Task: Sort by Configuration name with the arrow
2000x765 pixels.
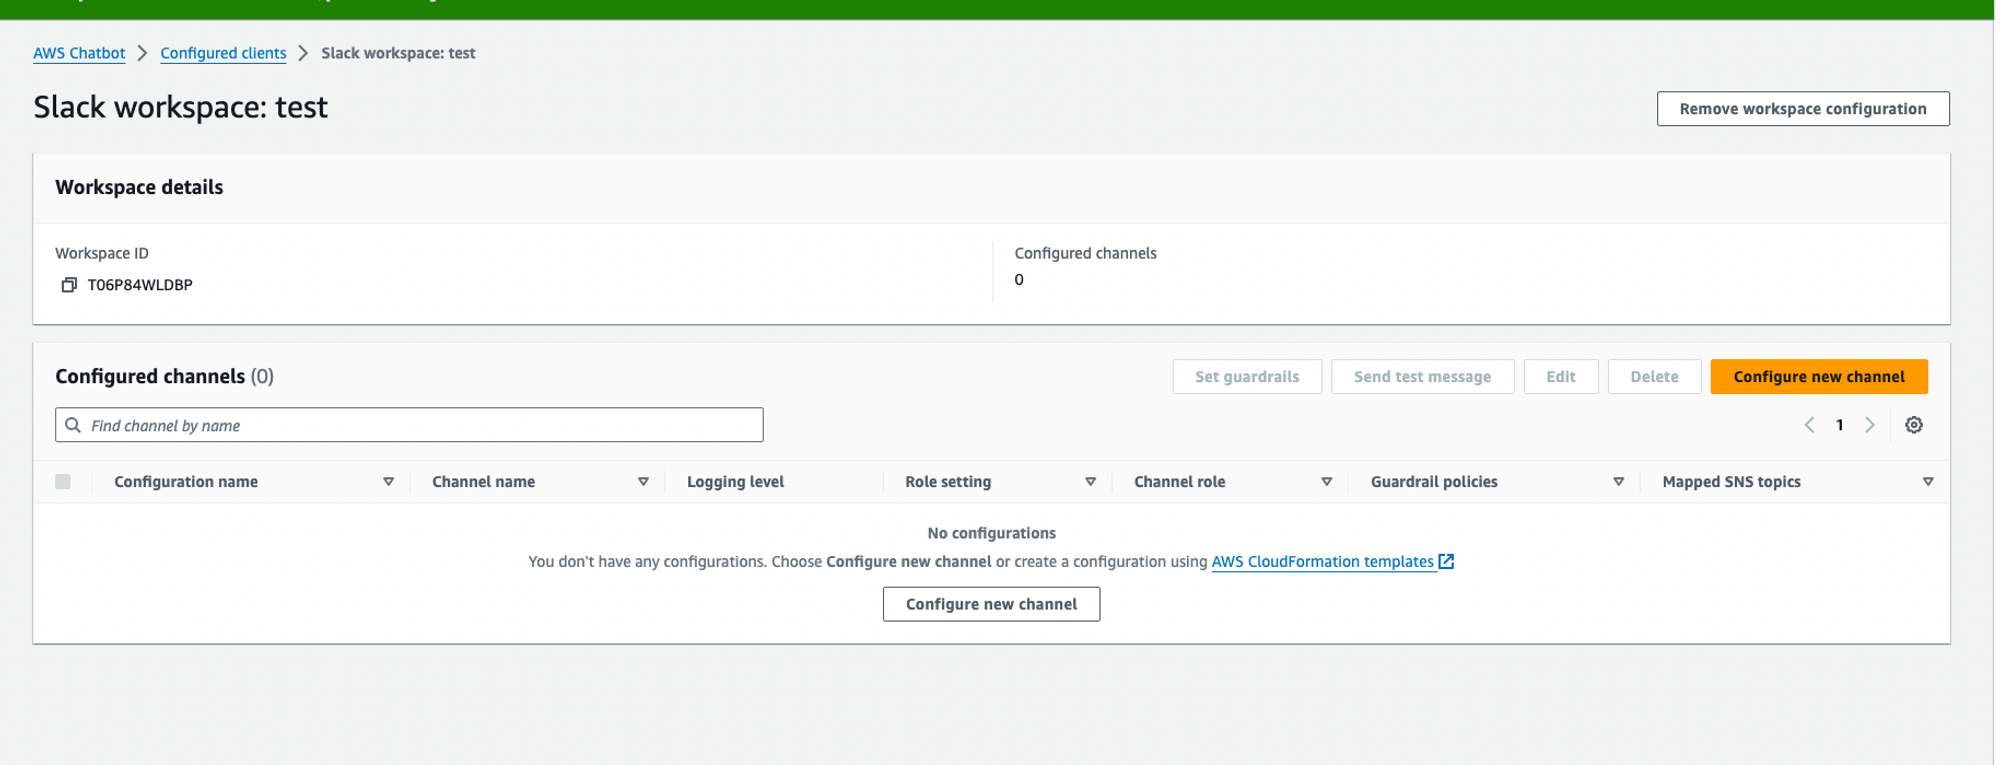Action: 389,482
